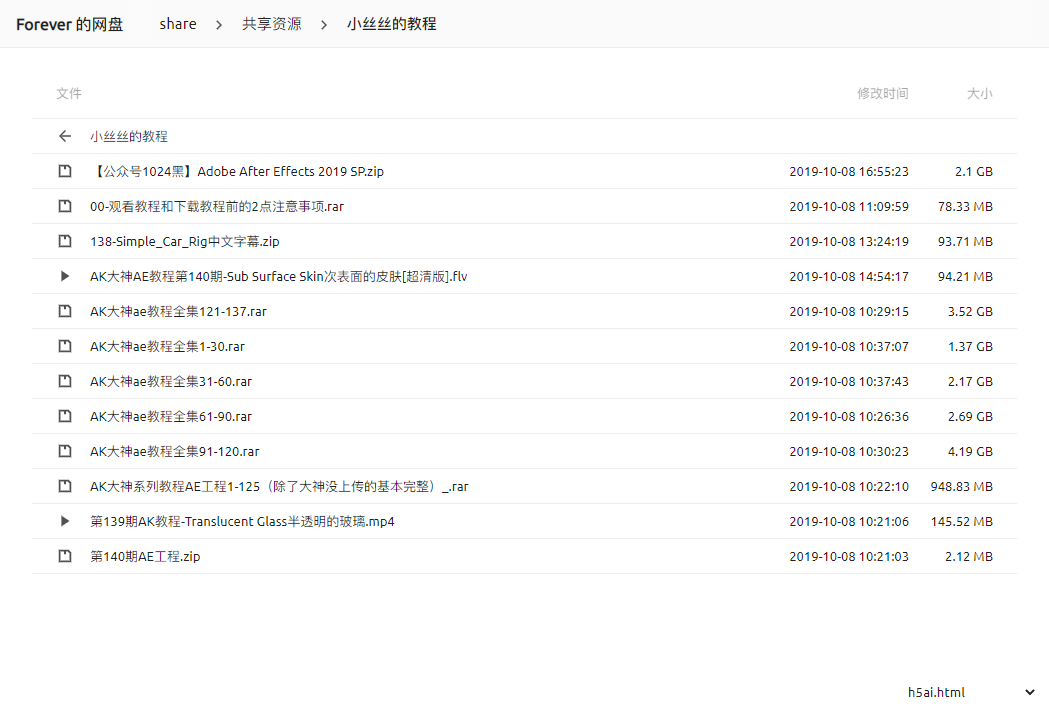Viewport: 1049px width, 711px height.
Task: Sort by 文件 name column header
Action: tap(69, 93)
